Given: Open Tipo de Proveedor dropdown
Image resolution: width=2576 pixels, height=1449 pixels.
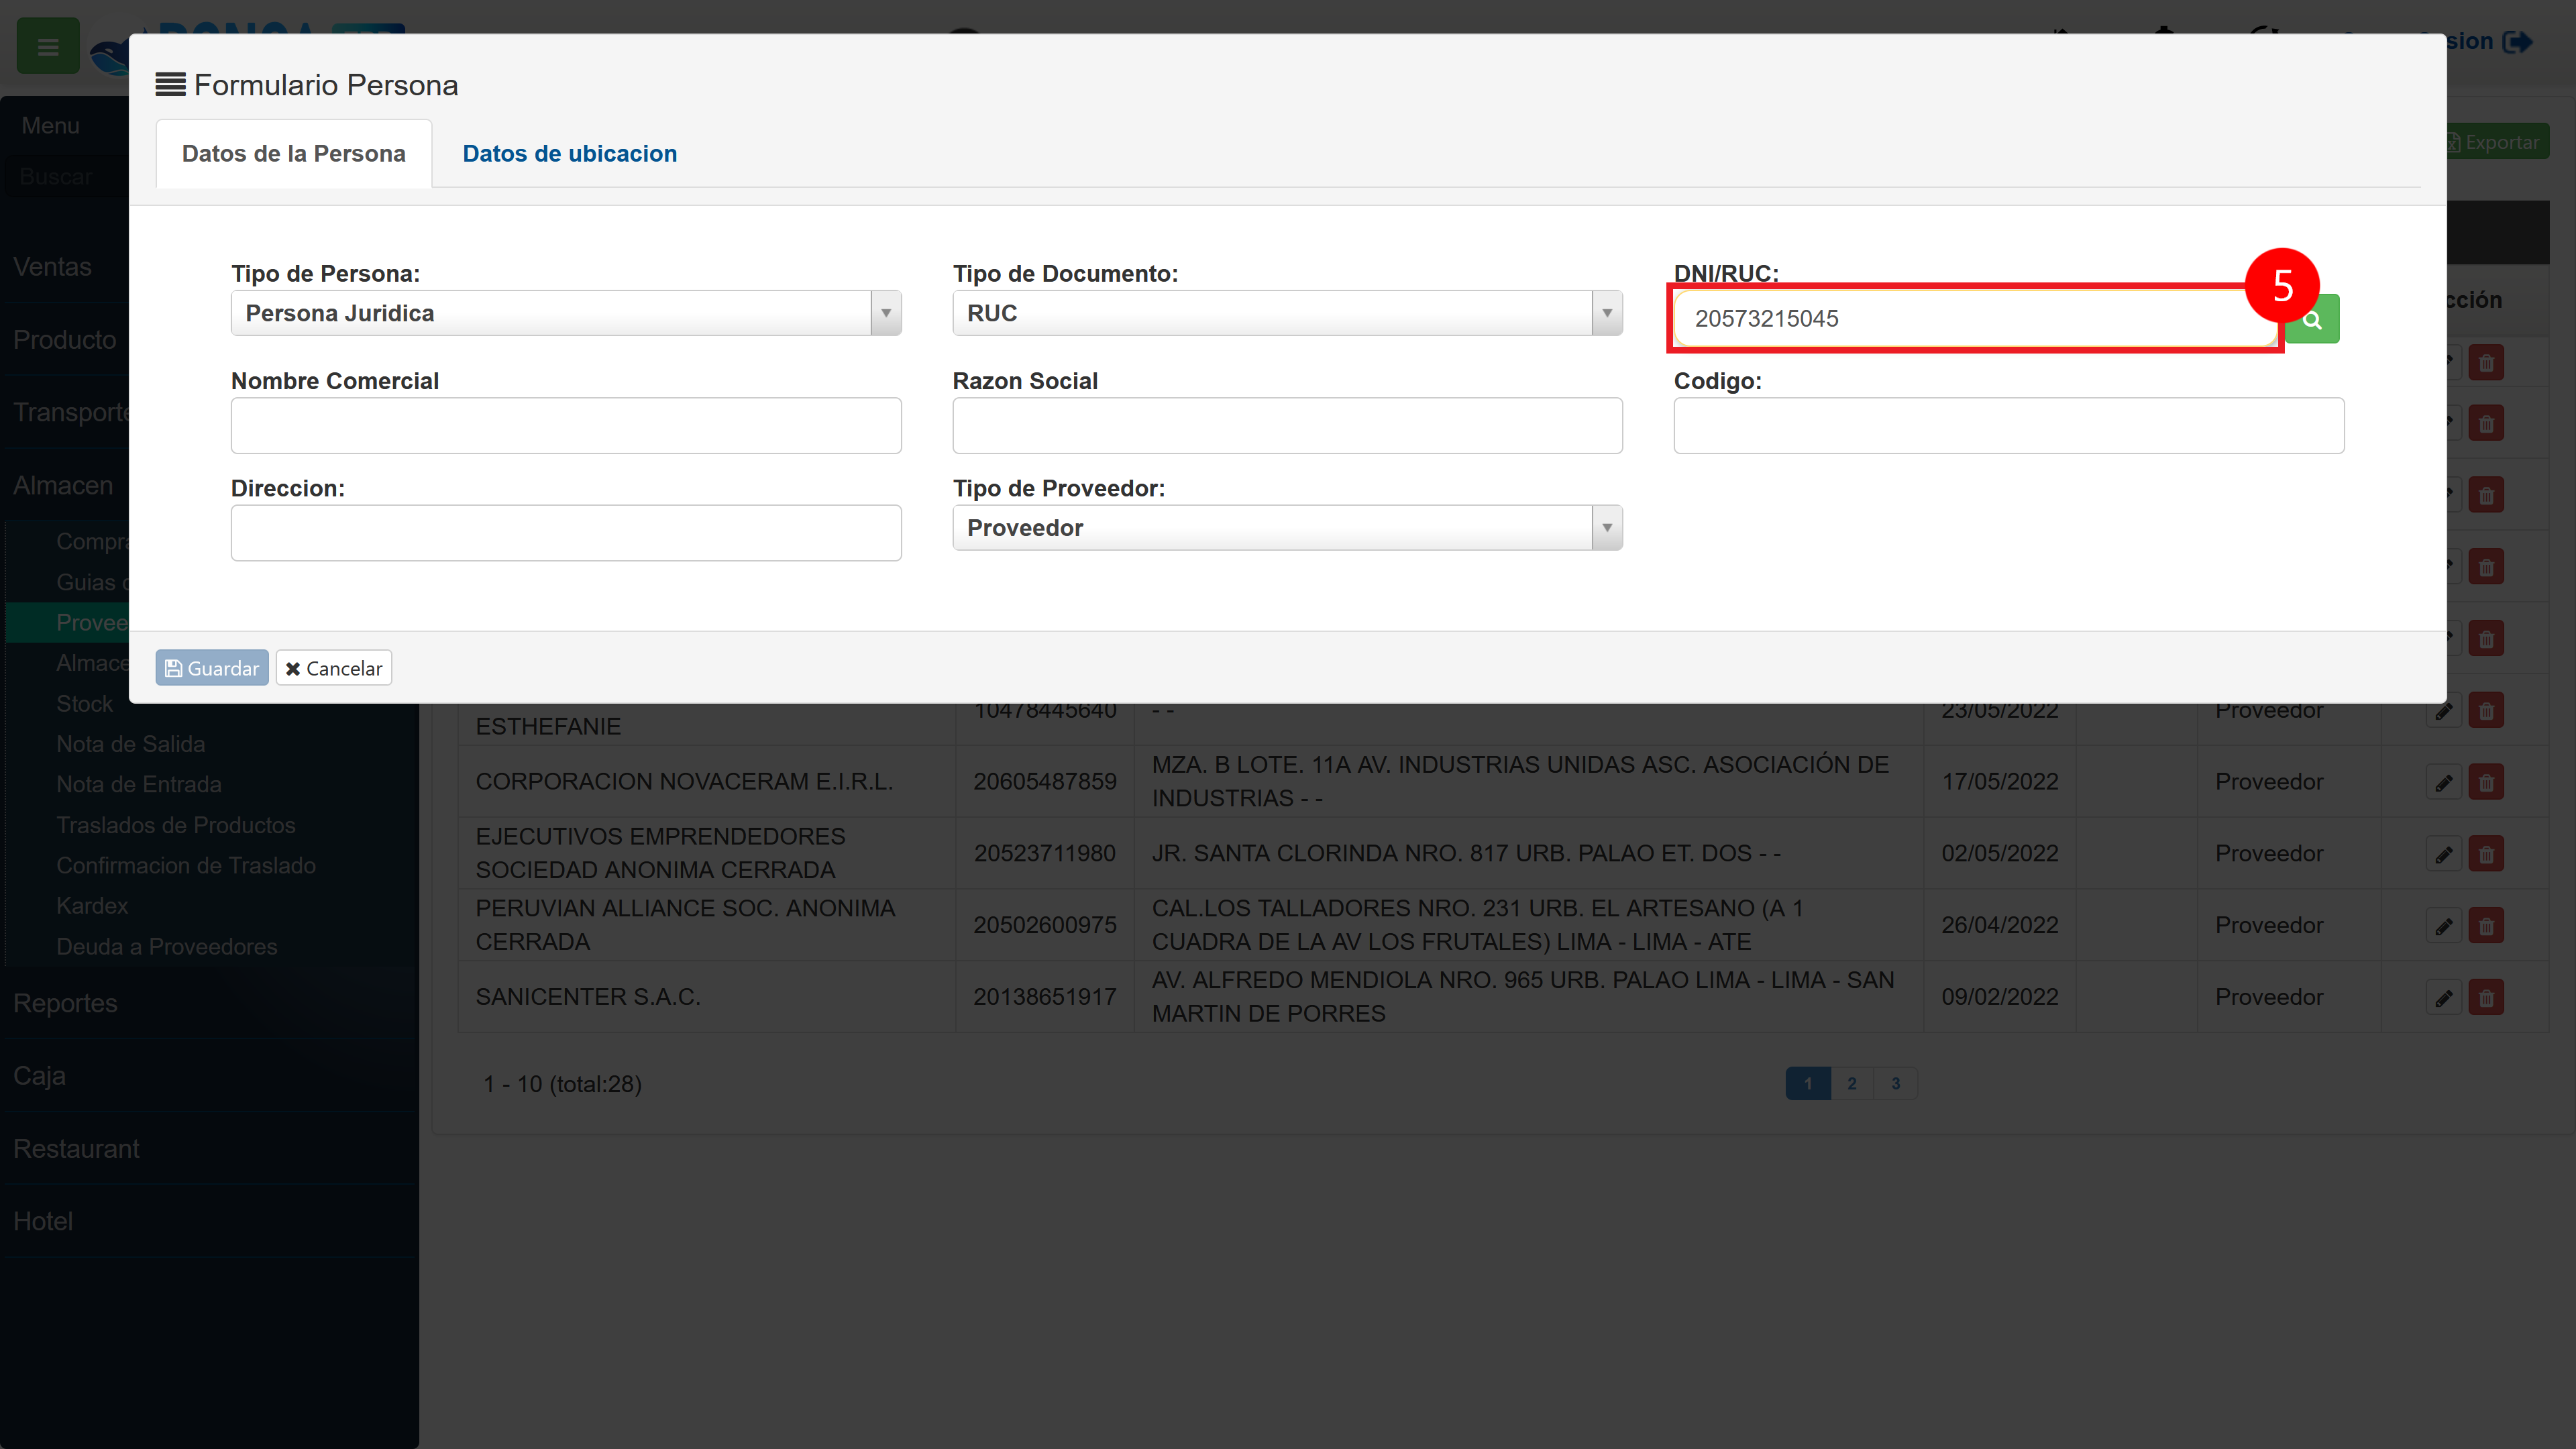Looking at the screenshot, I should [1287, 528].
